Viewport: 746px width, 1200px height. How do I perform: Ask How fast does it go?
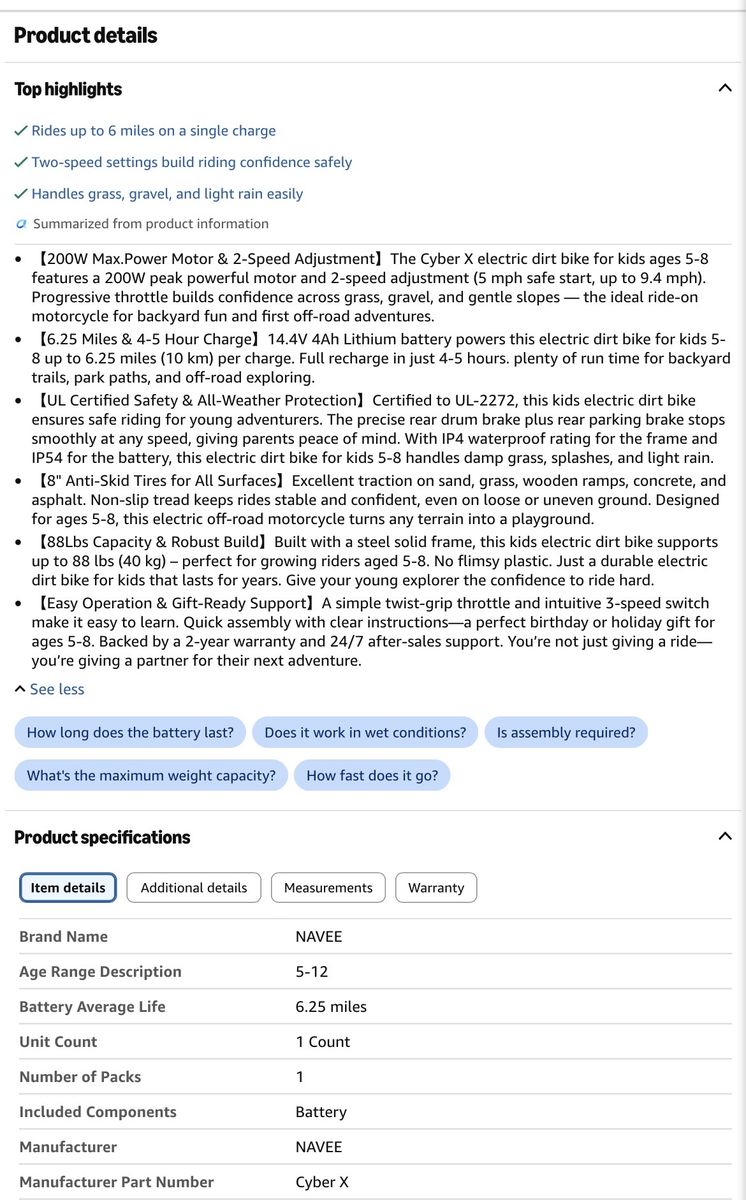coord(372,776)
